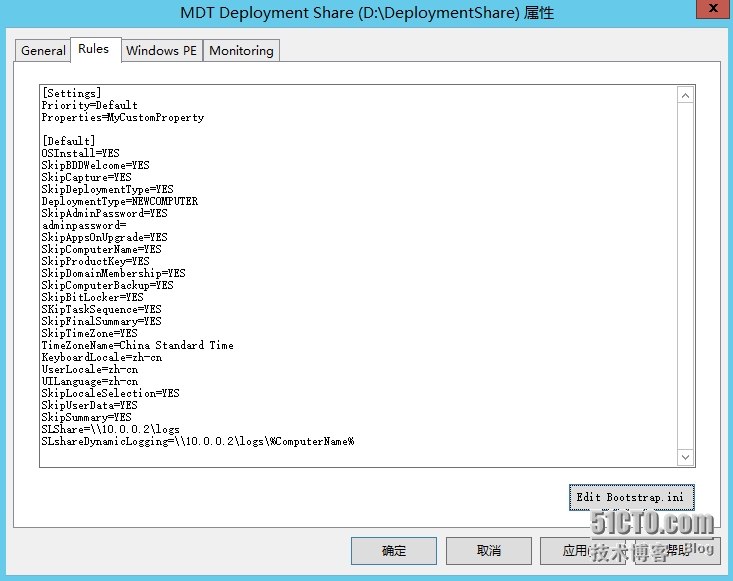Viewport: 733px width, 581px height.
Task: Click the SkipProductKey=YES line
Action: coord(95,261)
